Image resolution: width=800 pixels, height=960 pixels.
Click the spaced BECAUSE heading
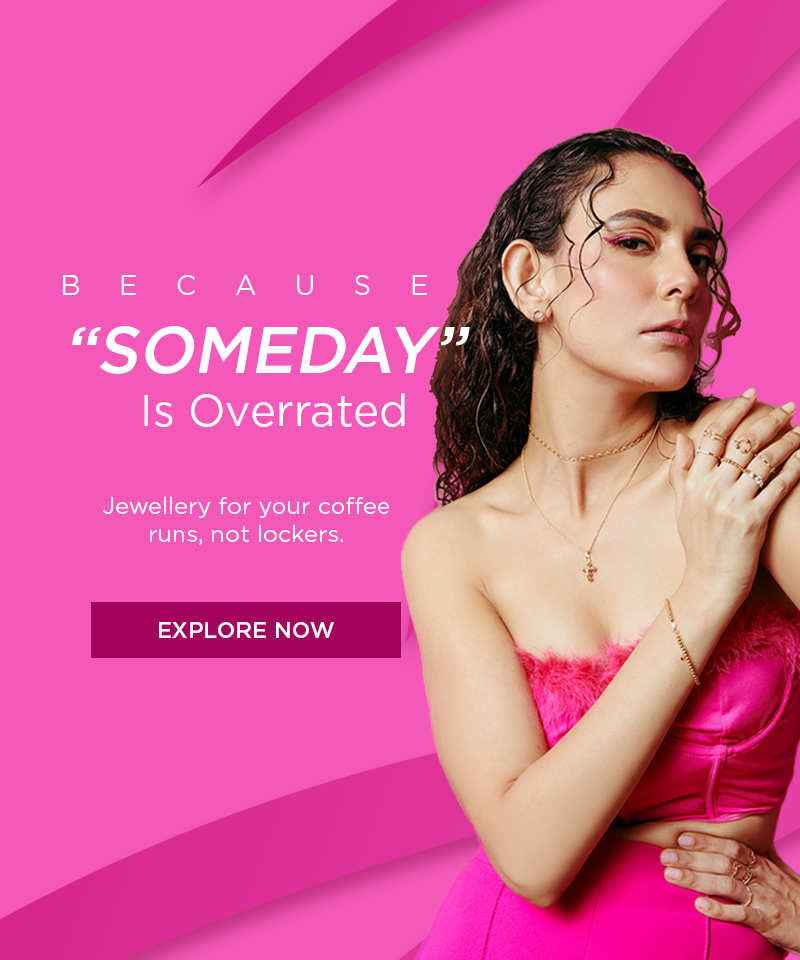click(247, 285)
